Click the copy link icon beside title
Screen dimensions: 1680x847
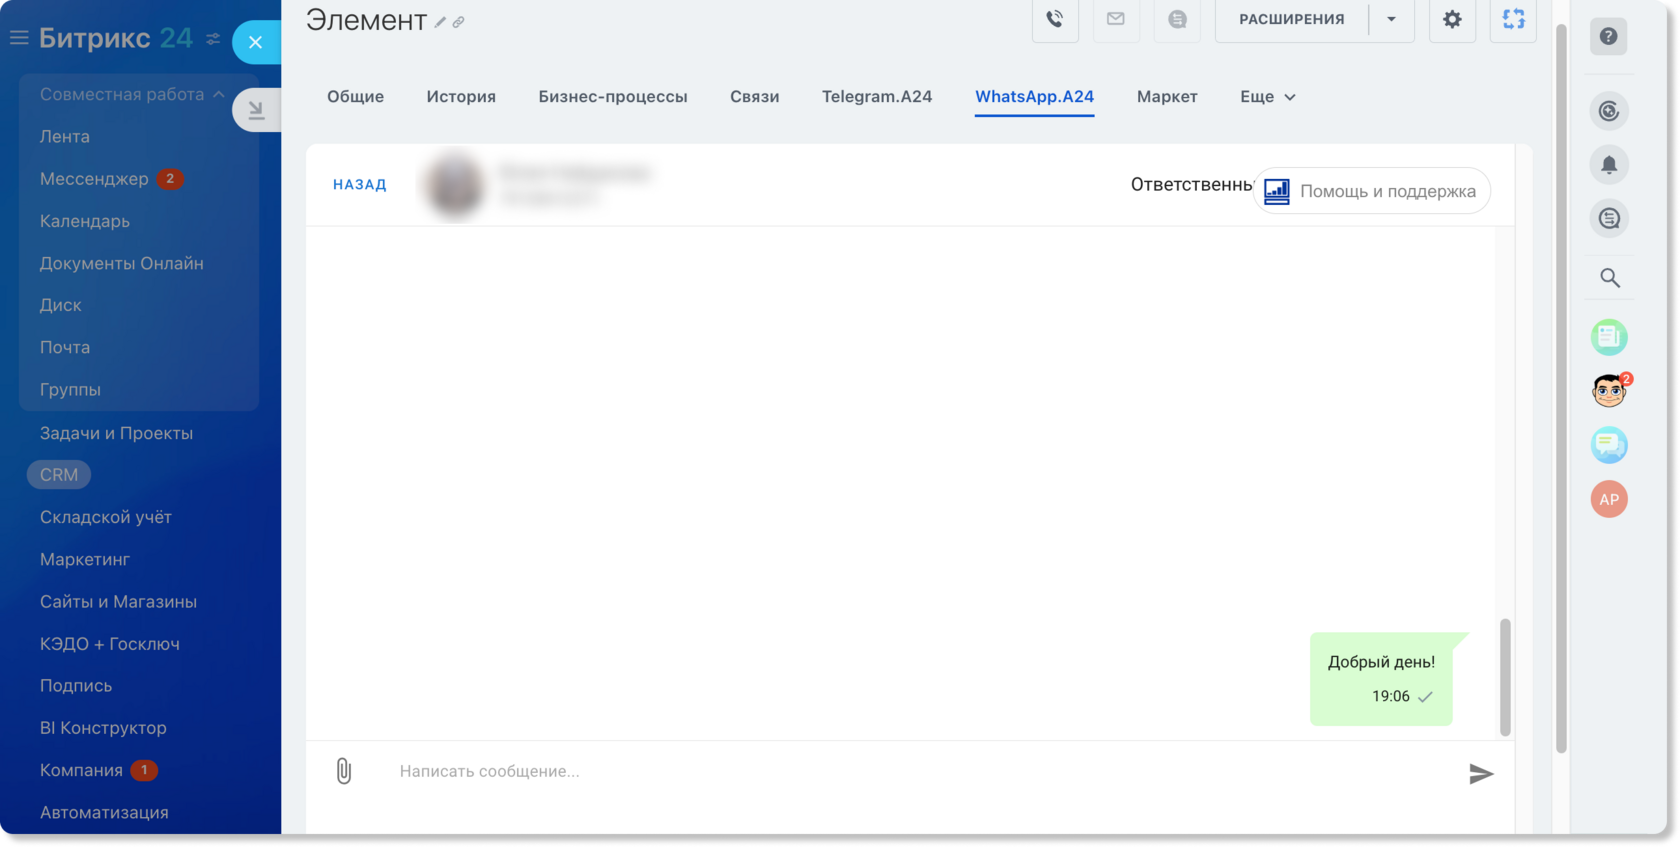tap(458, 22)
